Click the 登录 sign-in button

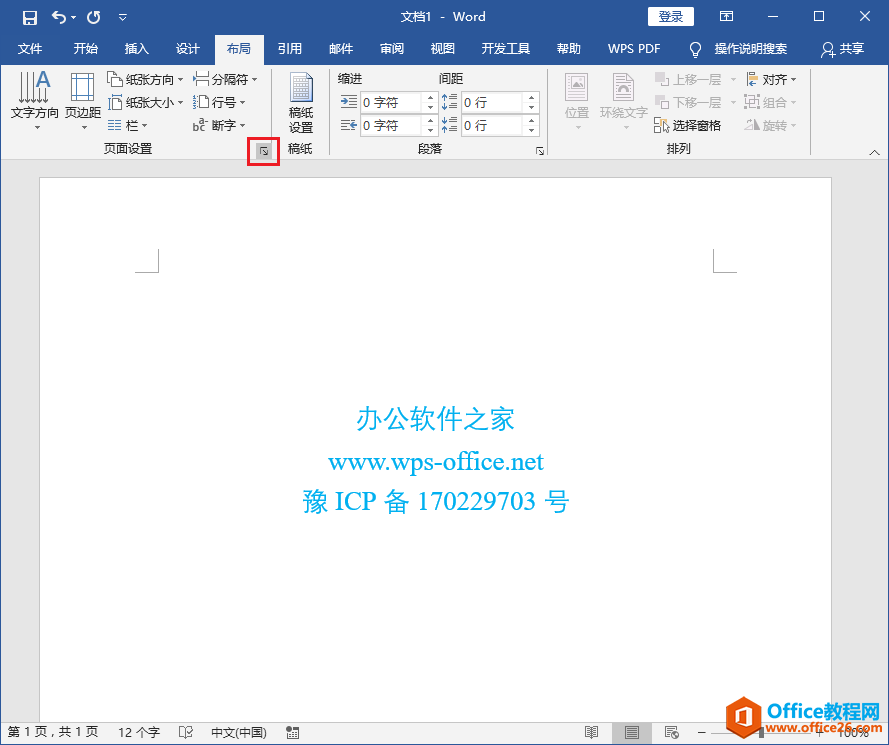671,16
